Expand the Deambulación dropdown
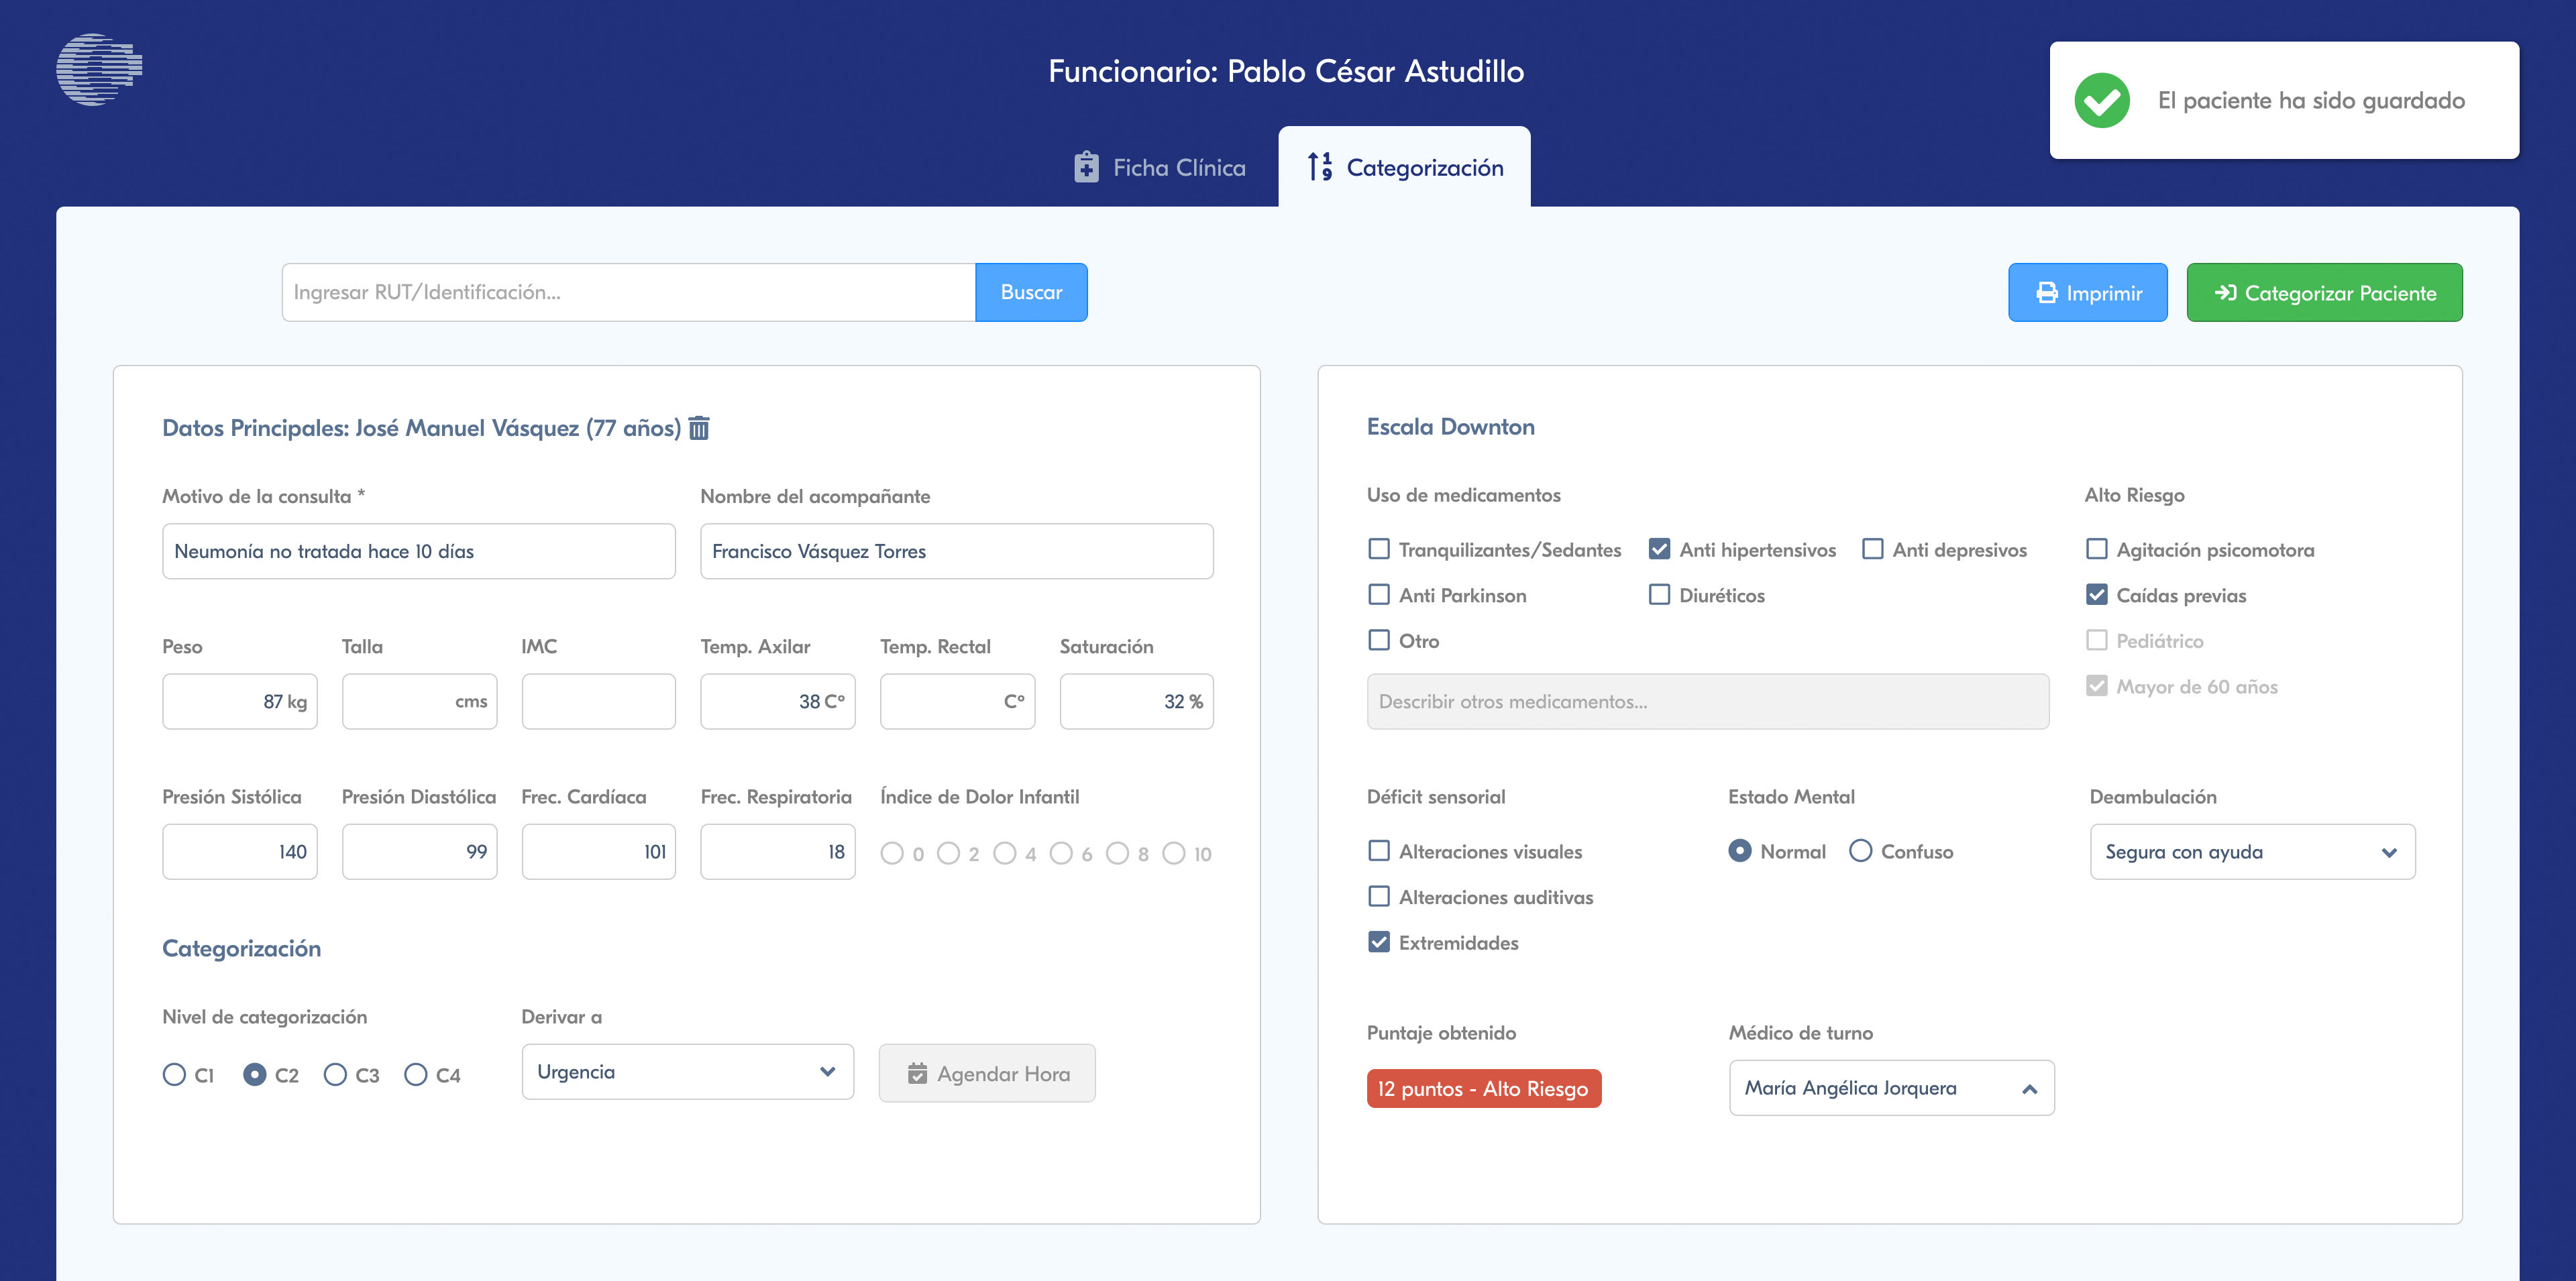Image resolution: width=2576 pixels, height=1281 pixels. (x=2252, y=852)
